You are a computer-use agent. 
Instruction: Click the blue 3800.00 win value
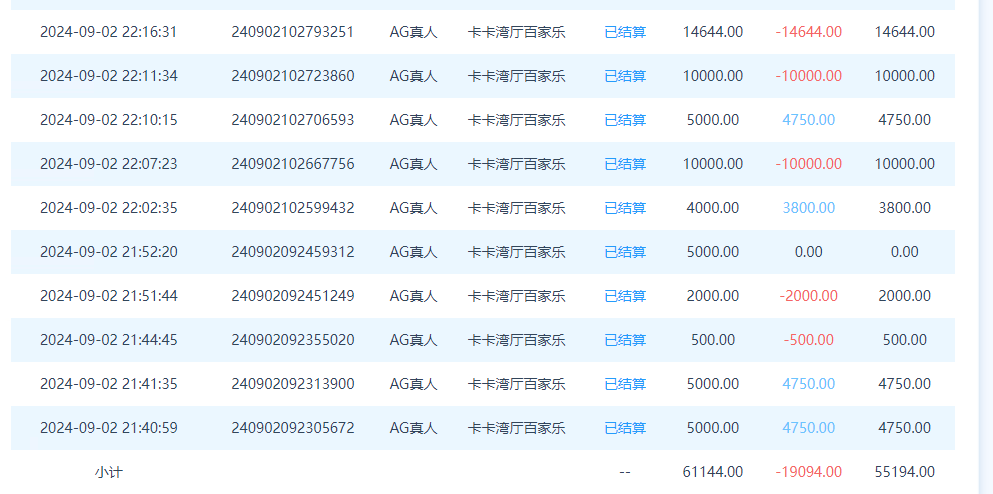click(x=809, y=208)
